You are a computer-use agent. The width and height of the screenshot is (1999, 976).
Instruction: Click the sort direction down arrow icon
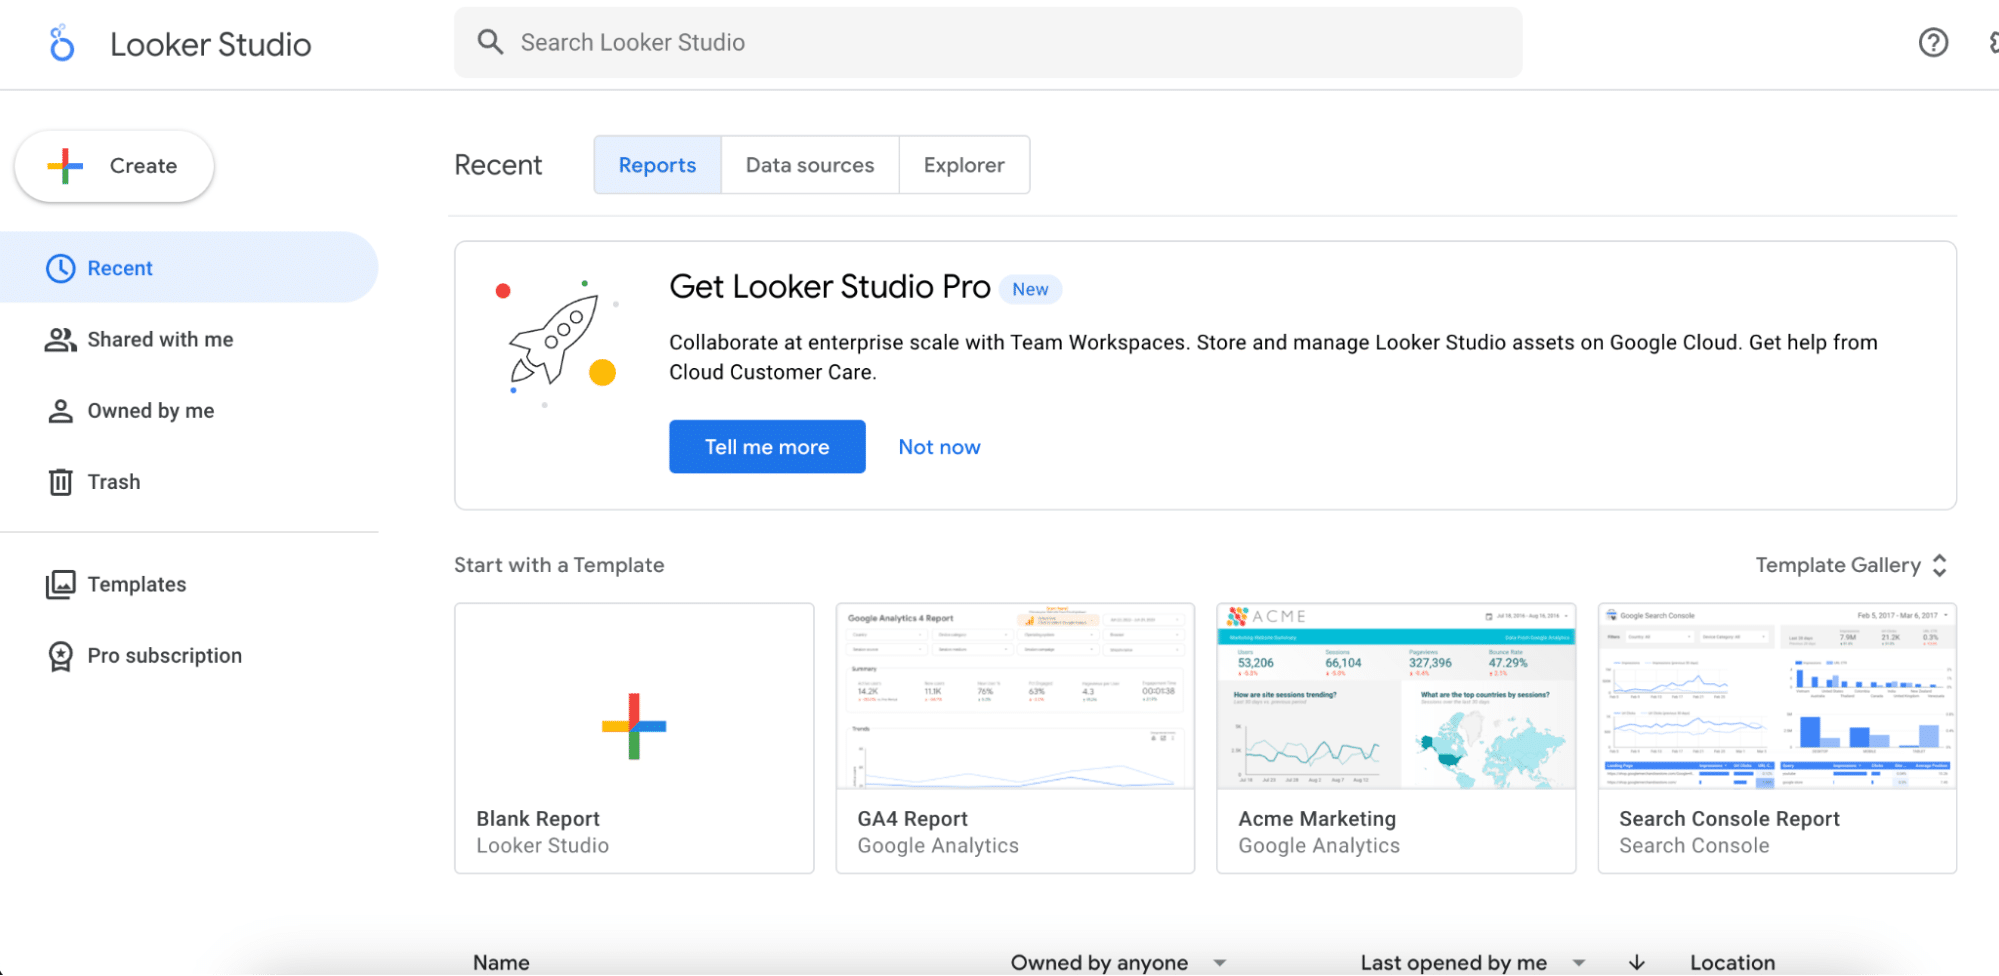point(1637,962)
